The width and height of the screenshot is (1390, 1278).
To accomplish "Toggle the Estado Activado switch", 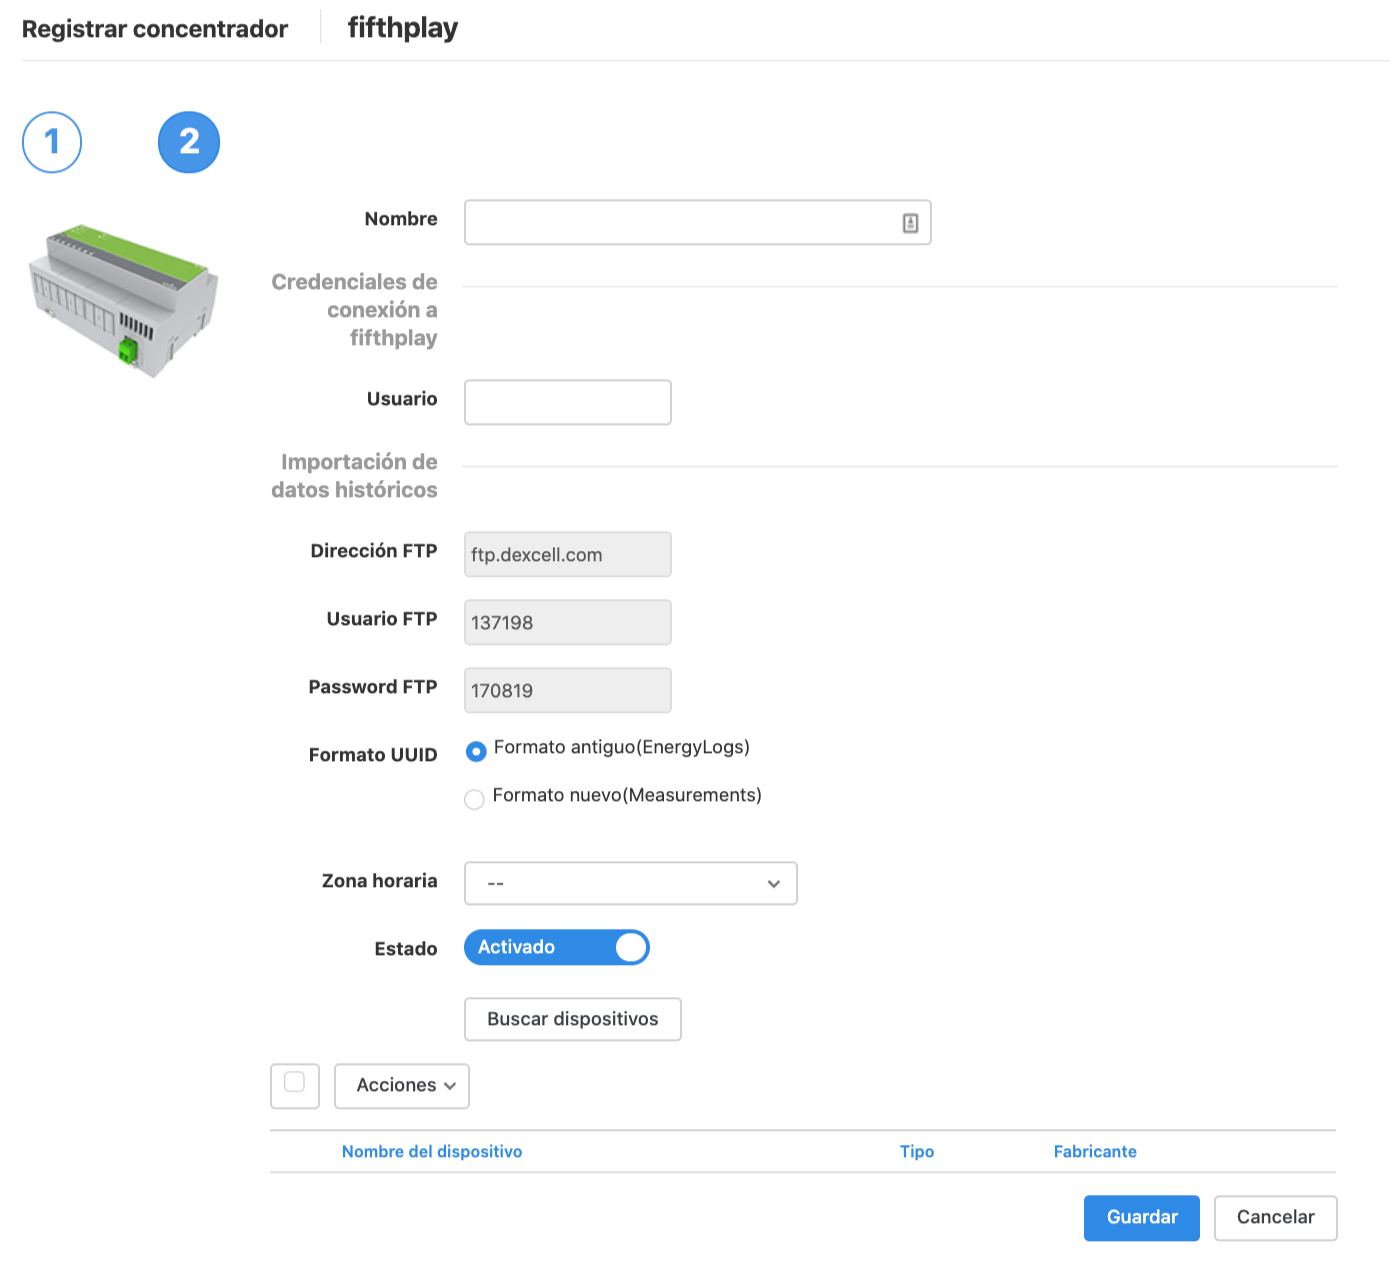I will click(x=557, y=947).
